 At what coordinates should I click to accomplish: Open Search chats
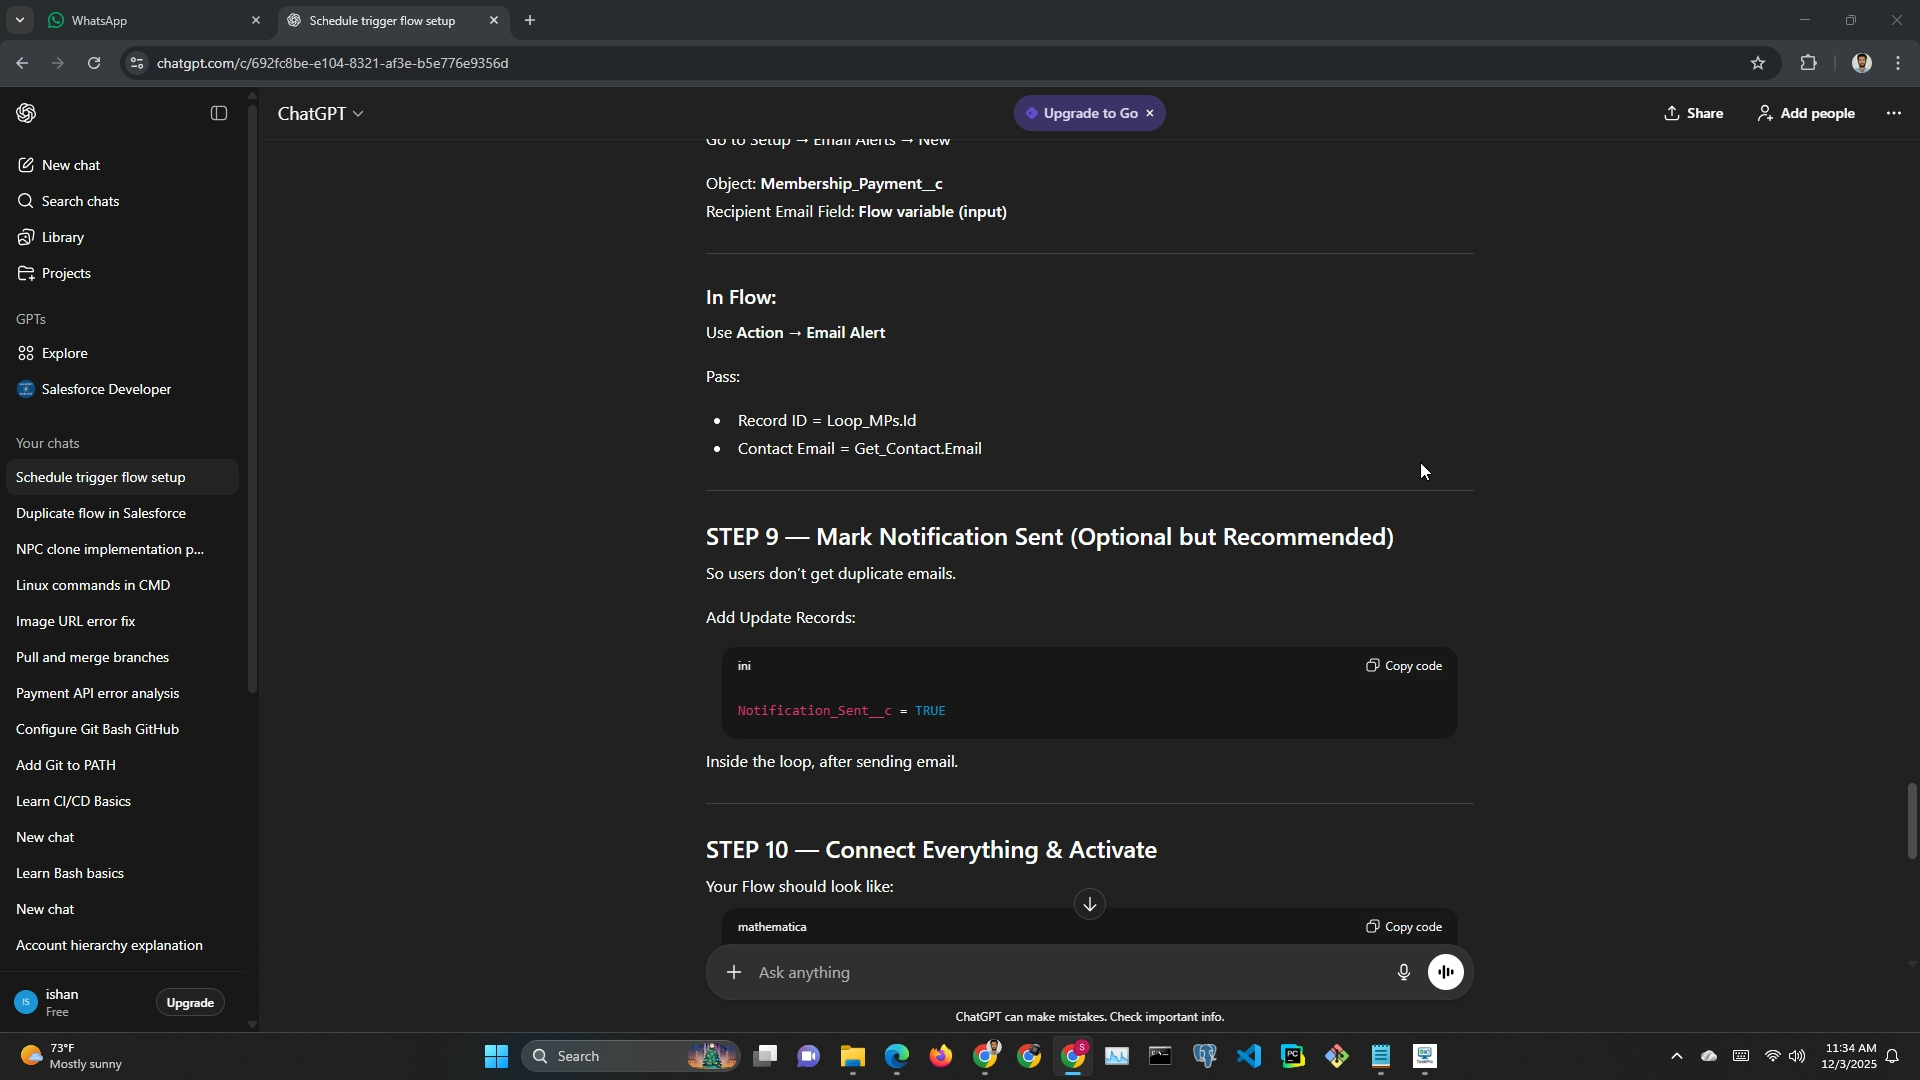pyautogui.click(x=80, y=201)
